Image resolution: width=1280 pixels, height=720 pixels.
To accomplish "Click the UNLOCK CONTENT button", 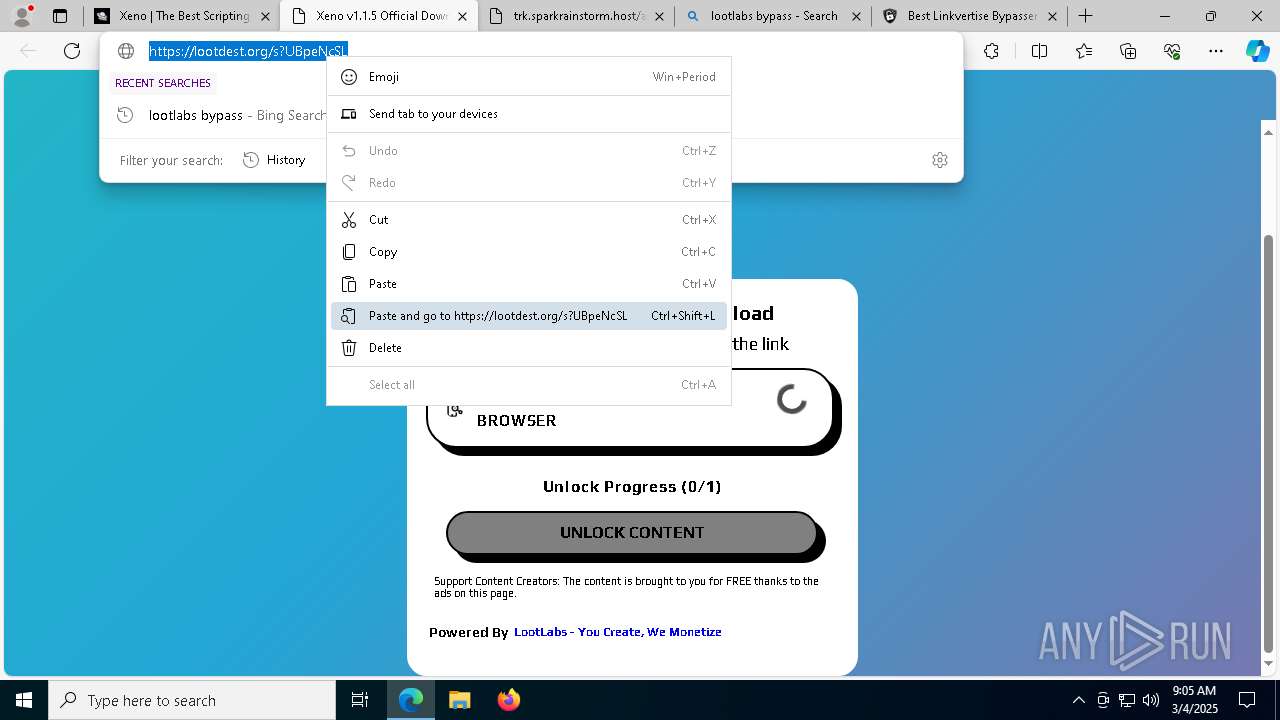I will (x=631, y=533).
